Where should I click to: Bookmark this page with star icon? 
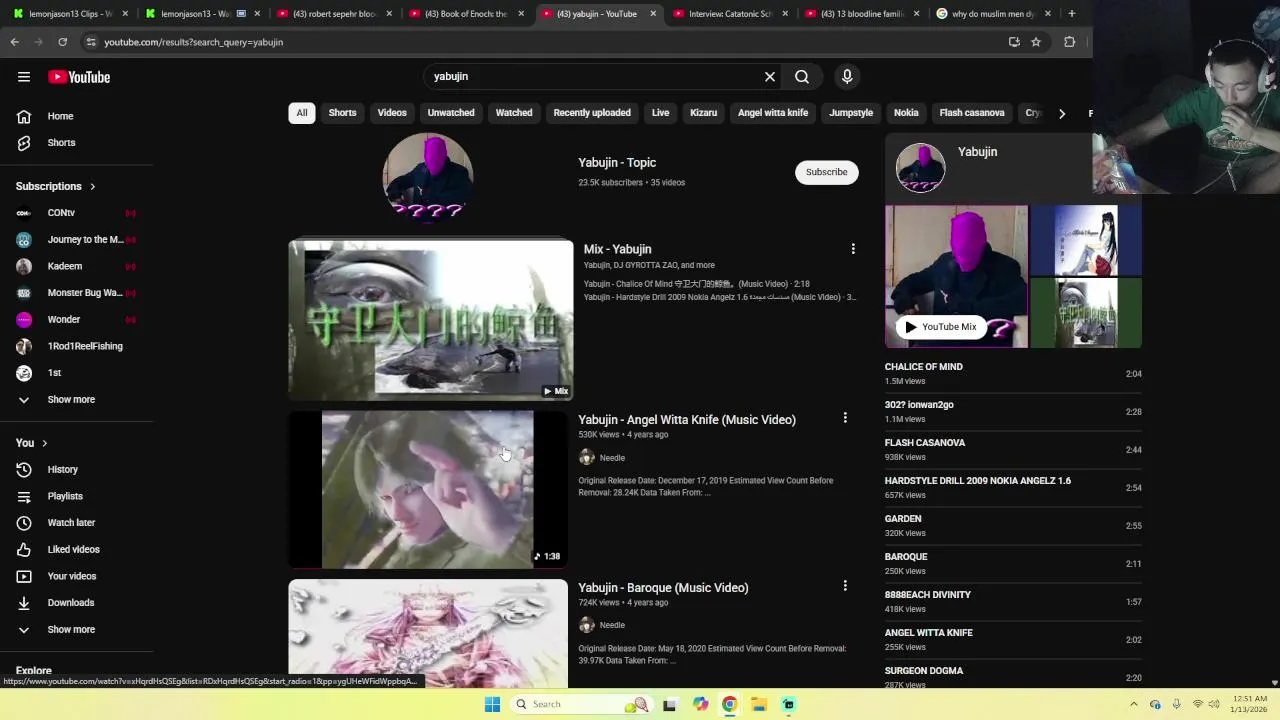click(1036, 42)
